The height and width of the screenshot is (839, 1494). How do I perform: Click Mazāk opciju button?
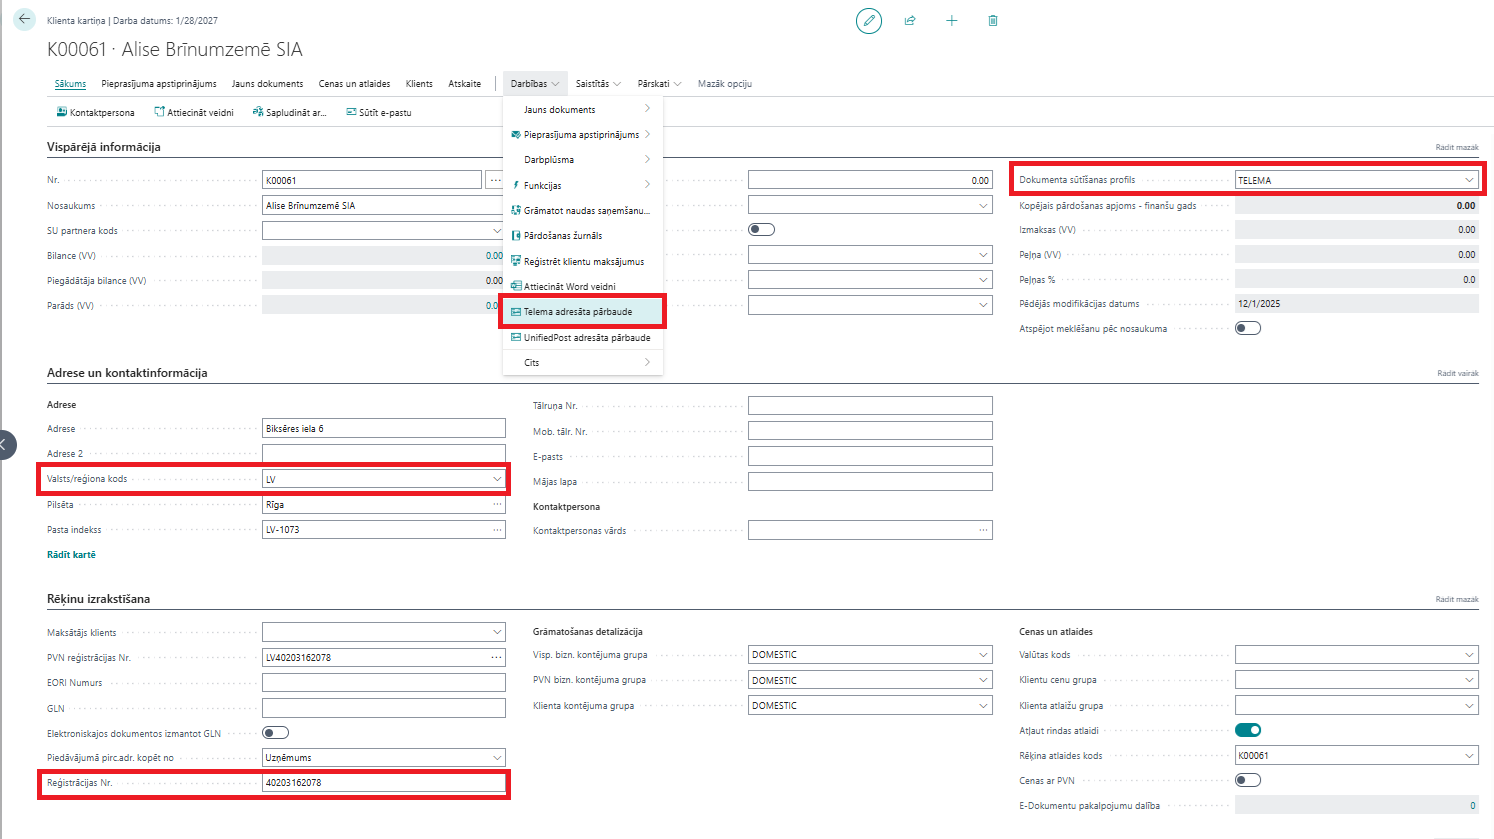tap(724, 84)
